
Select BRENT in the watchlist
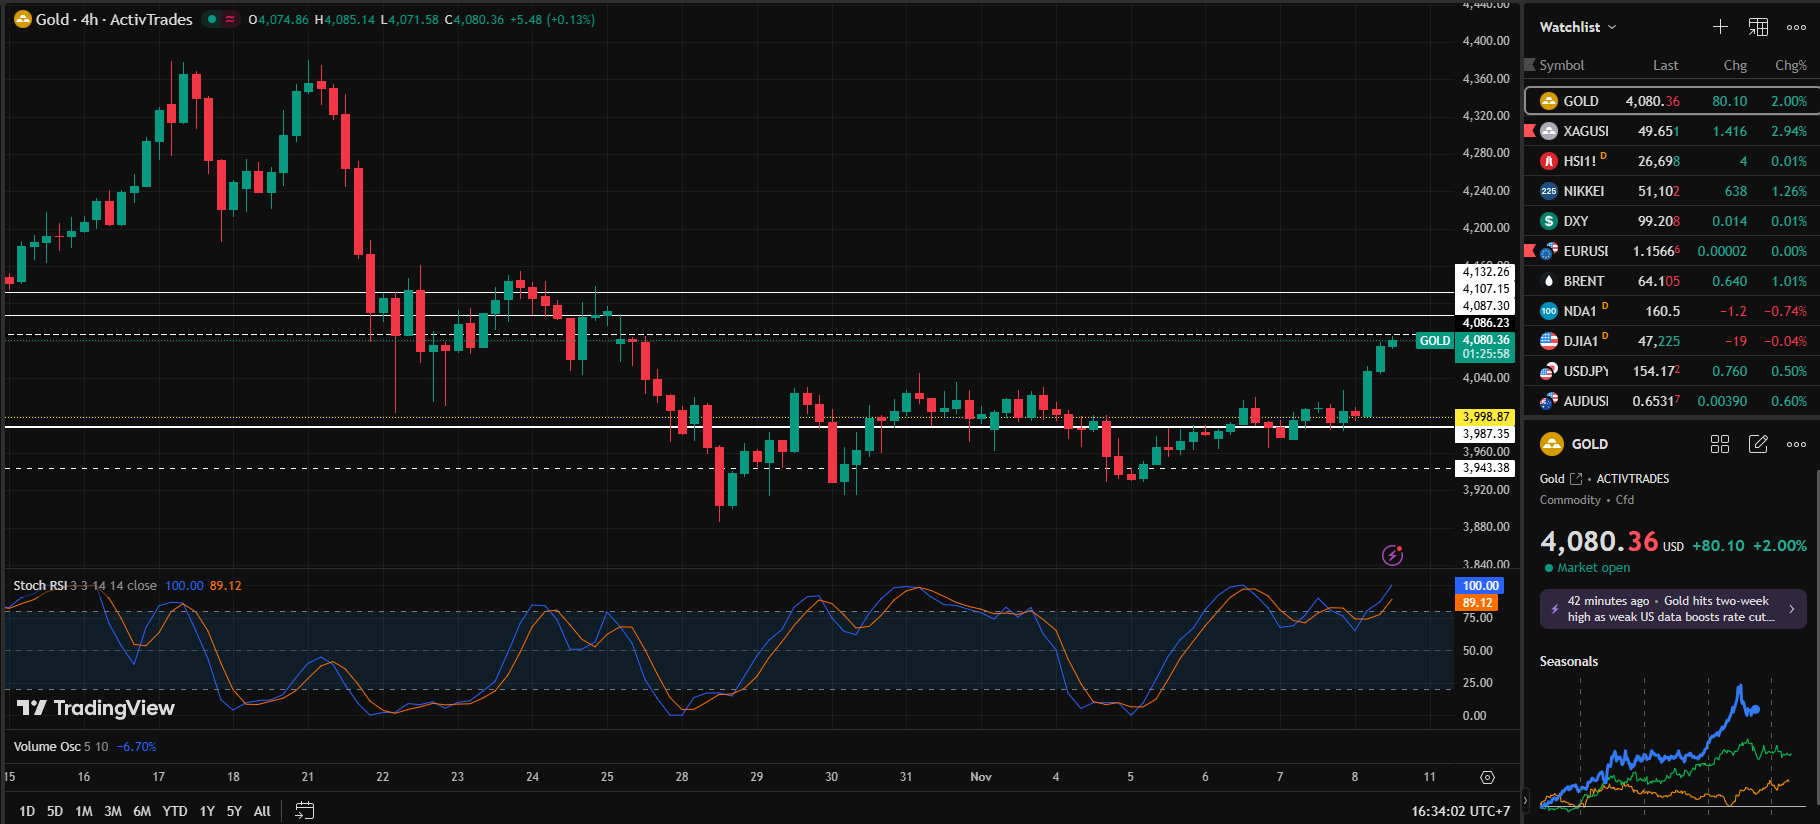(x=1583, y=281)
